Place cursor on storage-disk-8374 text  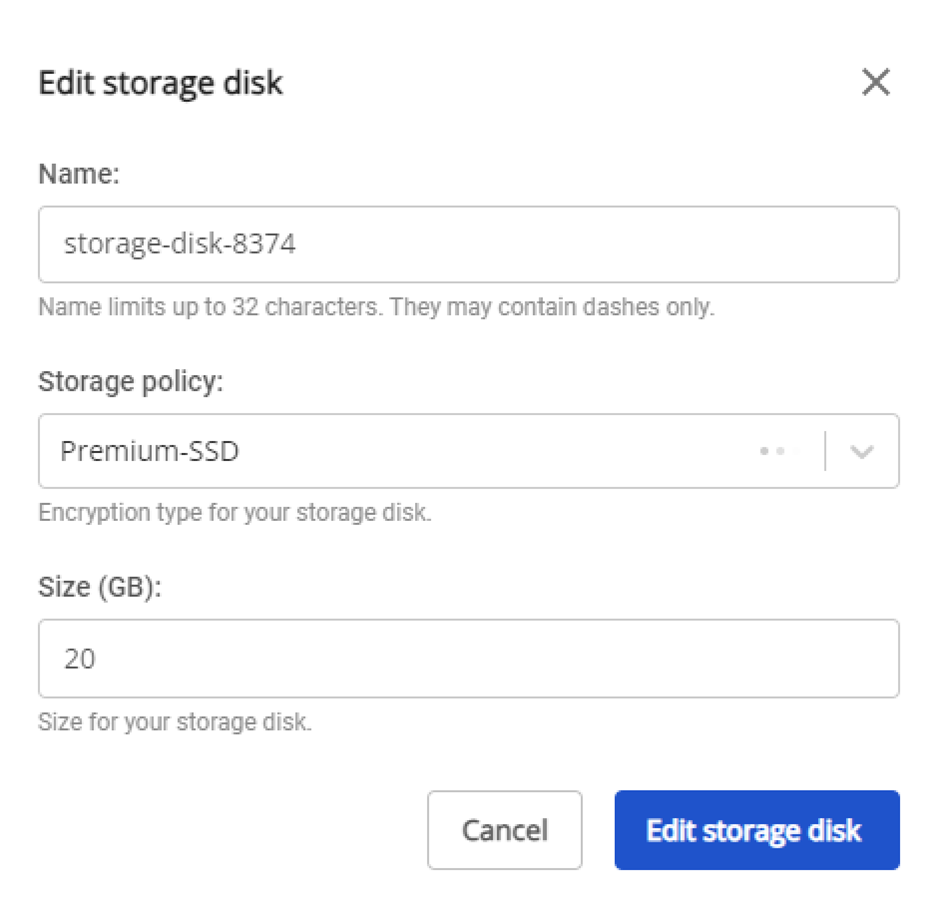180,245
